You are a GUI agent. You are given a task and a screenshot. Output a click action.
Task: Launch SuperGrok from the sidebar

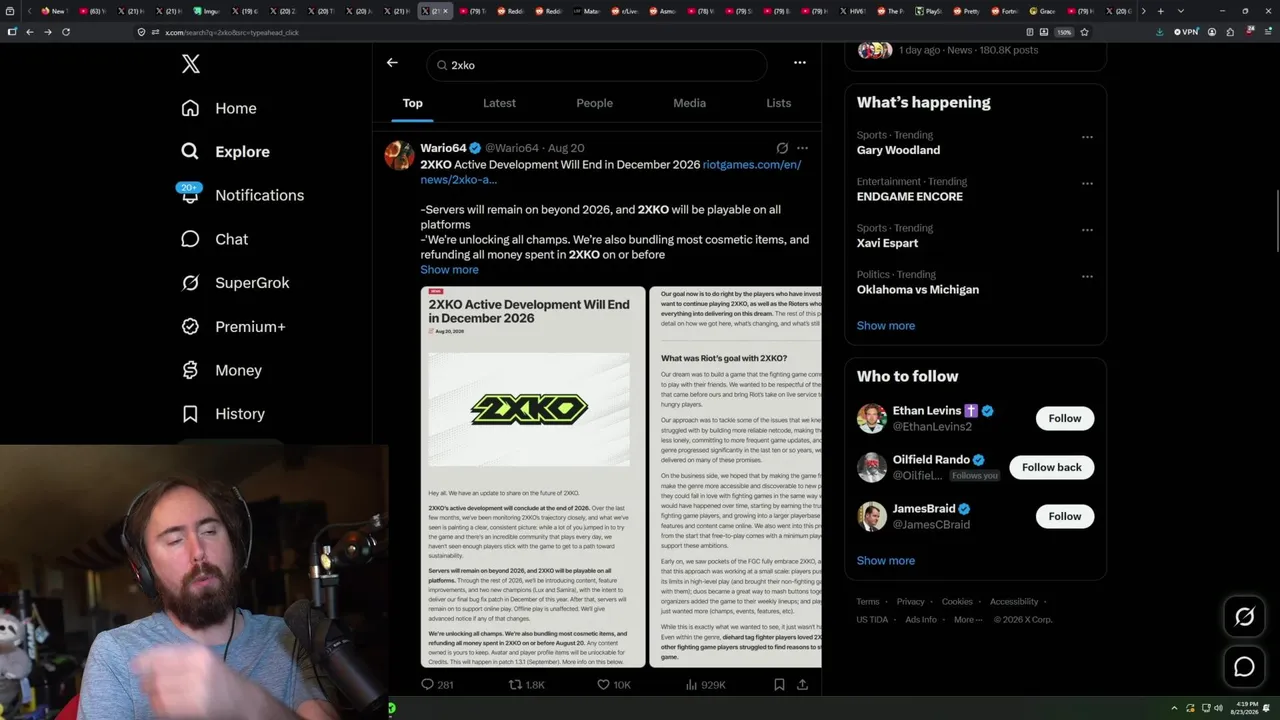[235, 283]
